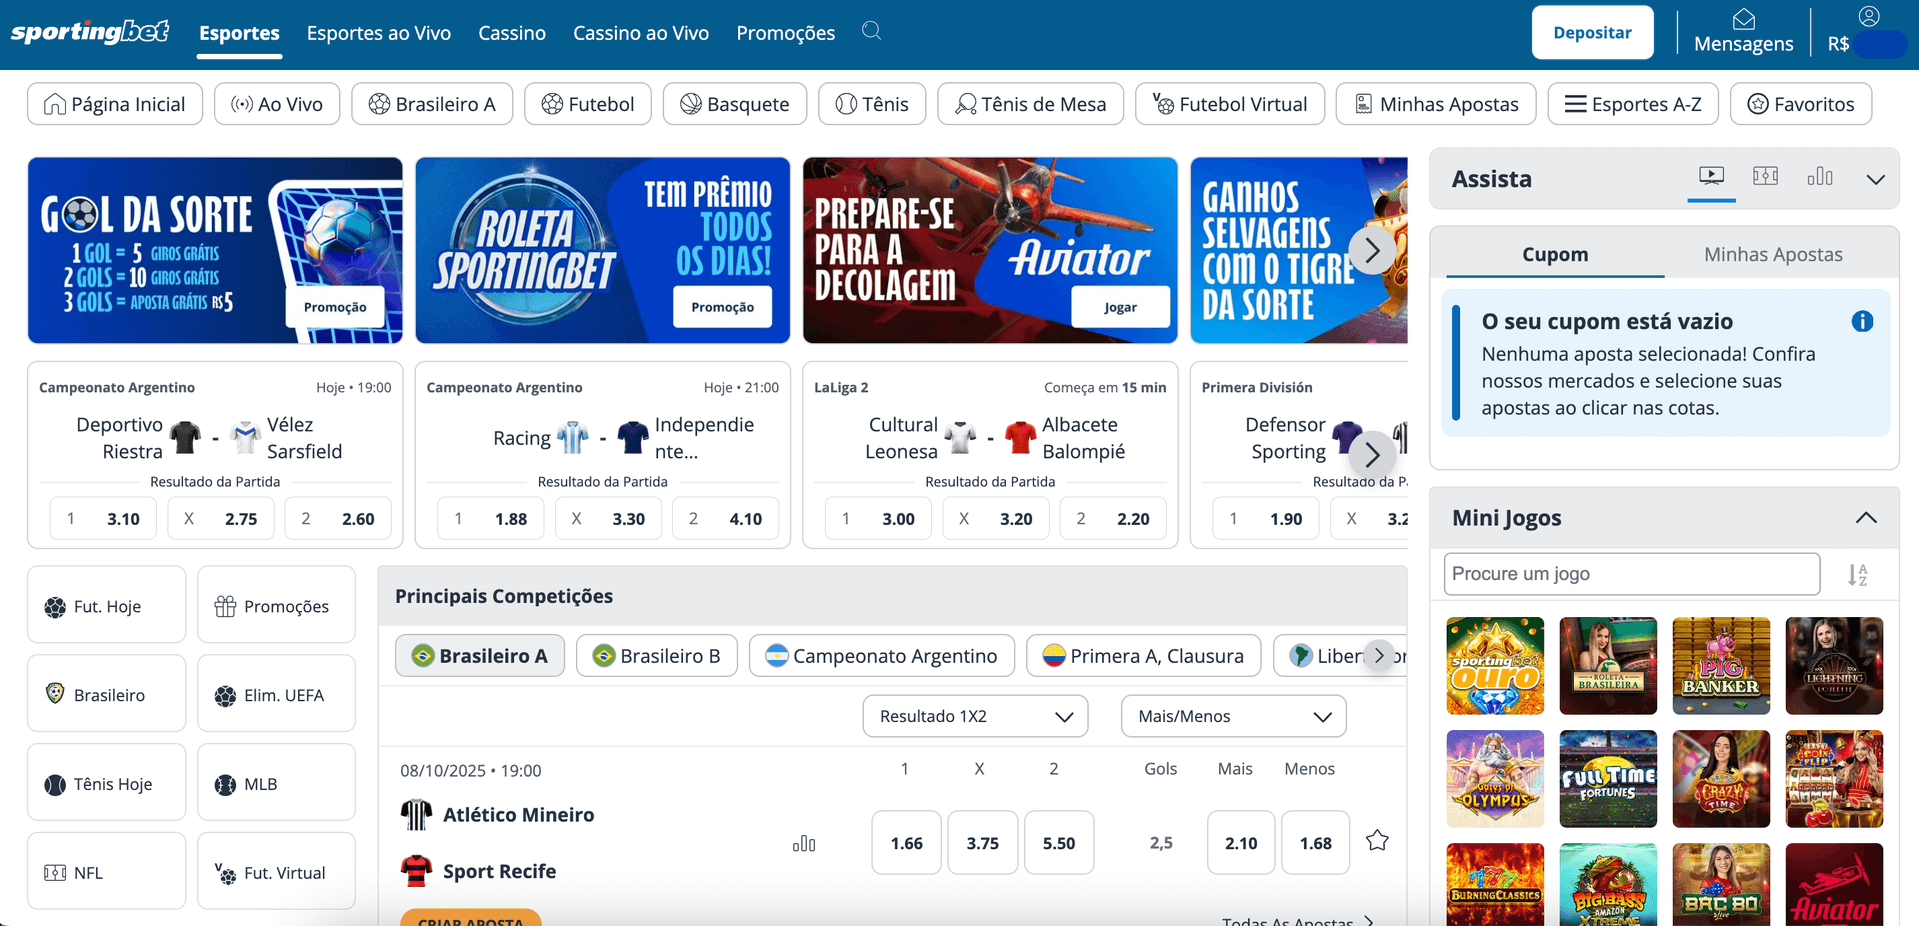Open statistics for Atlético Mineiro match
The height and width of the screenshot is (926, 1919).
point(804,844)
